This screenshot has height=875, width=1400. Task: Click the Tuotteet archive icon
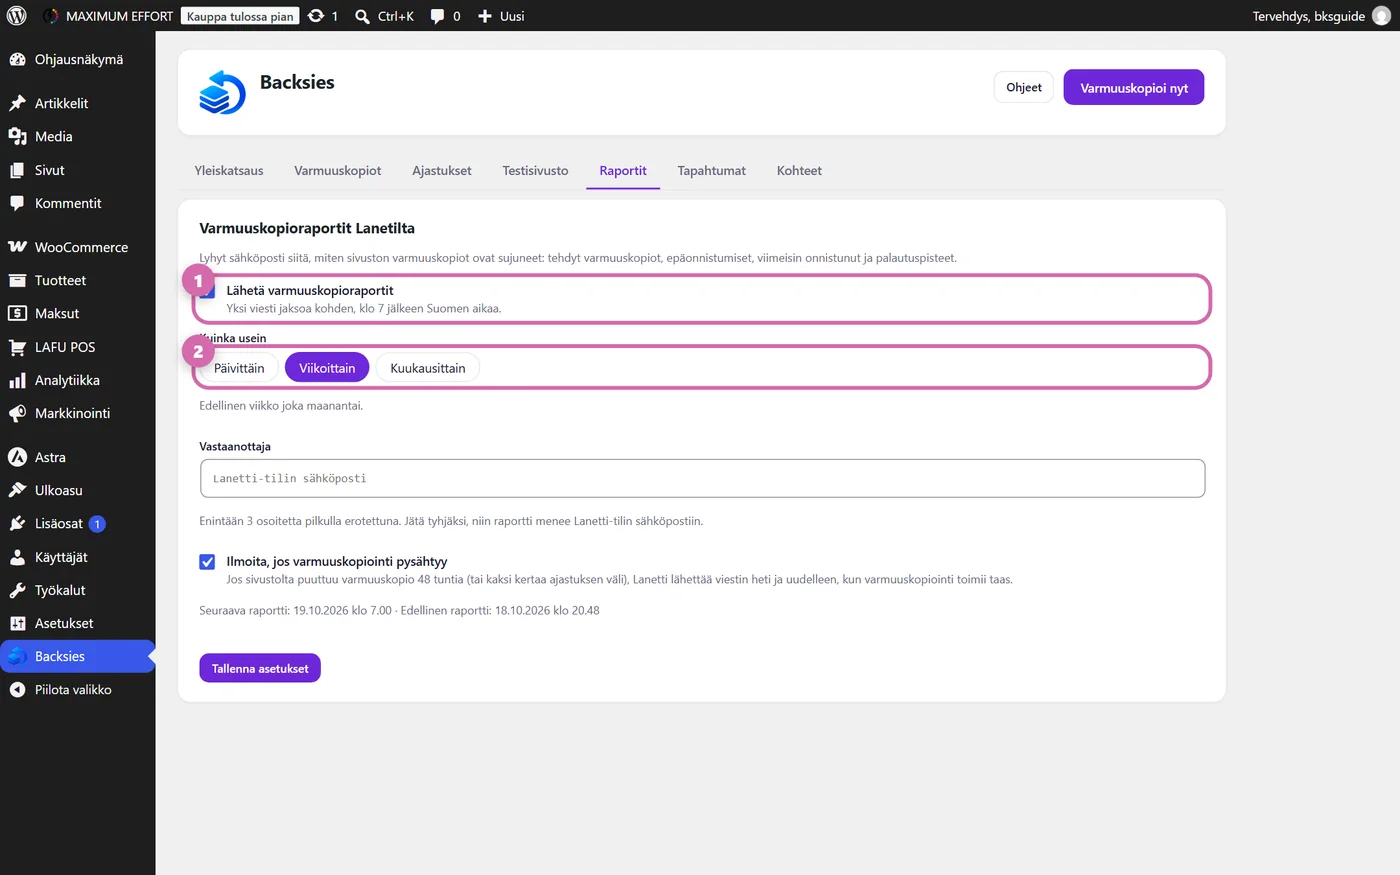(17, 281)
